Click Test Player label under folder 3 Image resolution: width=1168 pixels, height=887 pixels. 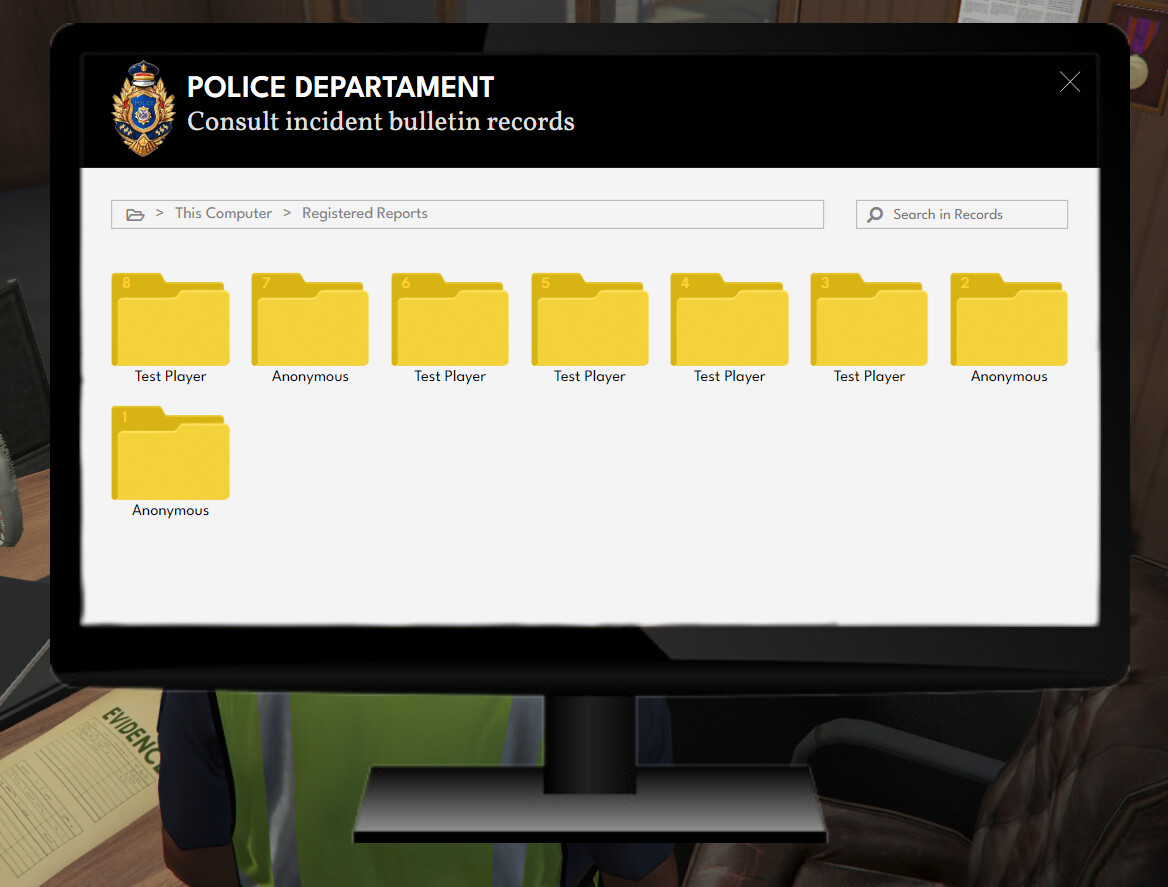tap(869, 376)
